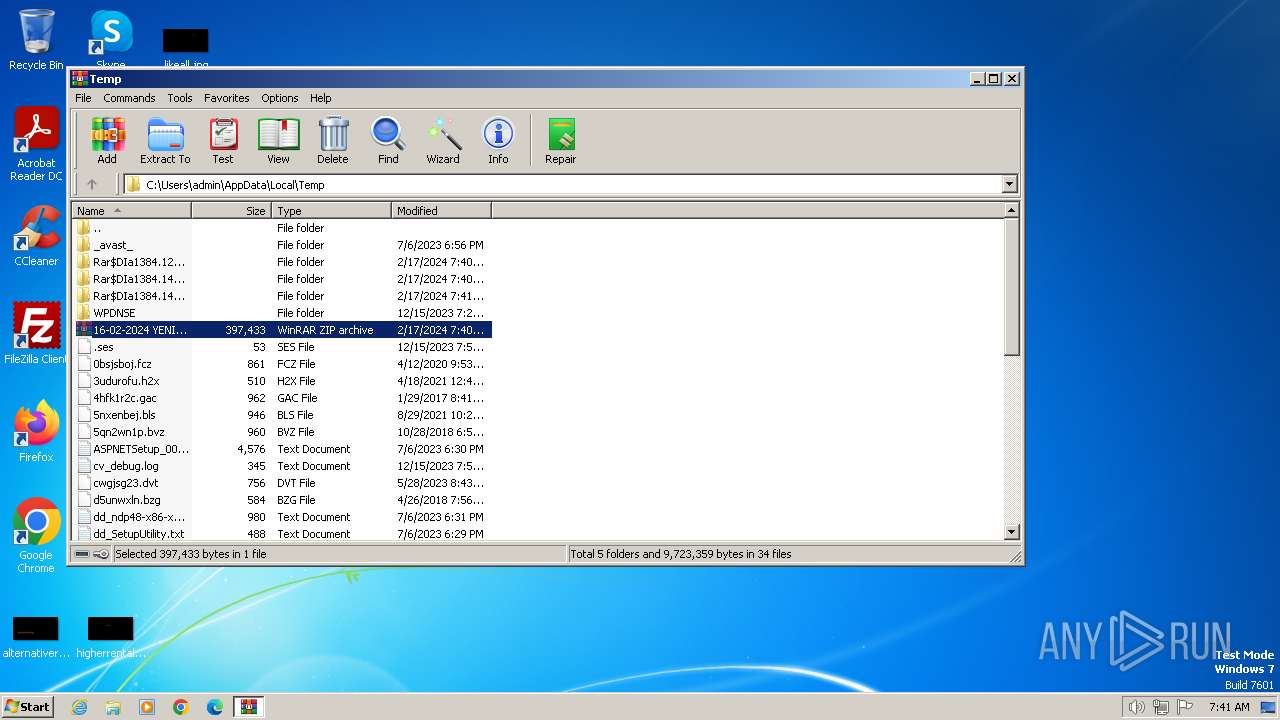Sort by Size column header

click(x=231, y=211)
